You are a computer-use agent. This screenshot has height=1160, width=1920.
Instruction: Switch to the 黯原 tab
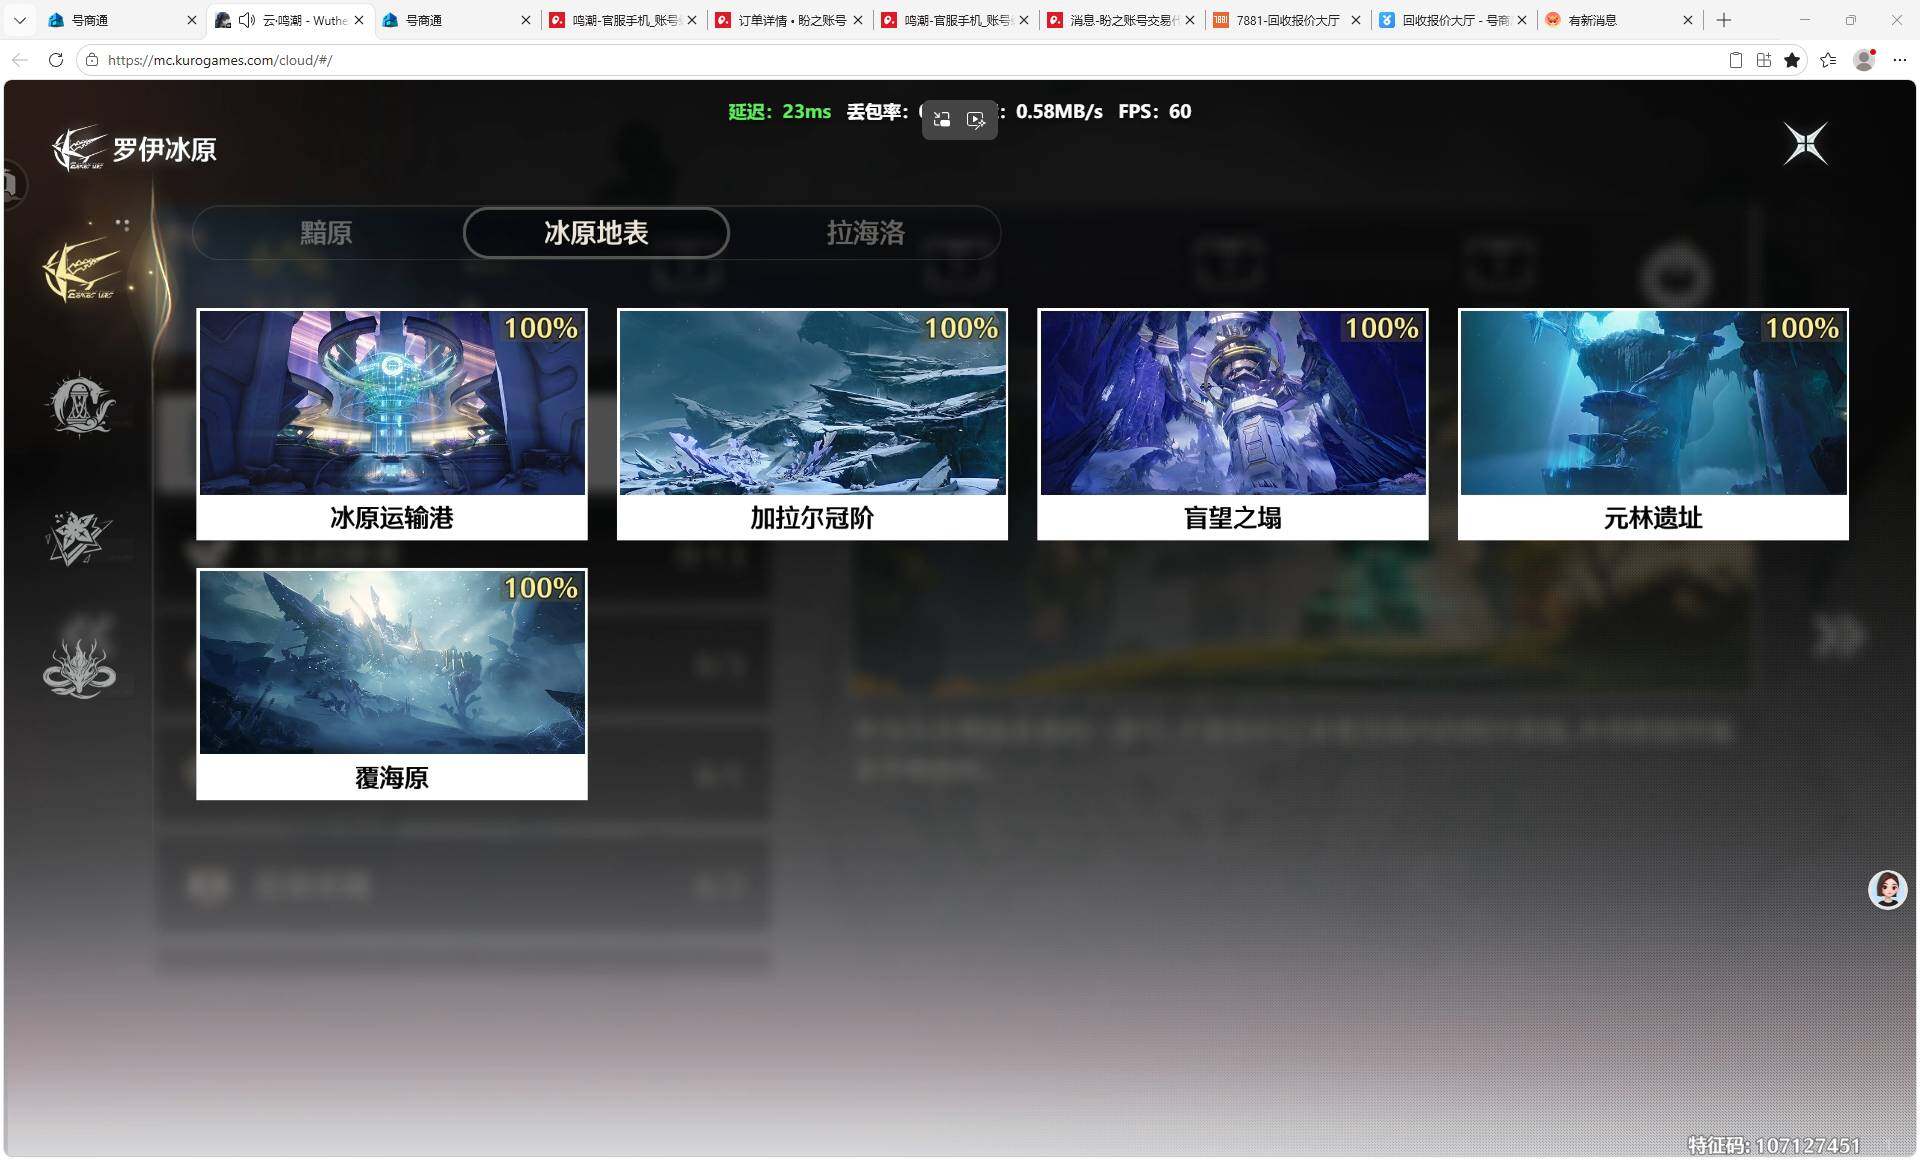326,233
